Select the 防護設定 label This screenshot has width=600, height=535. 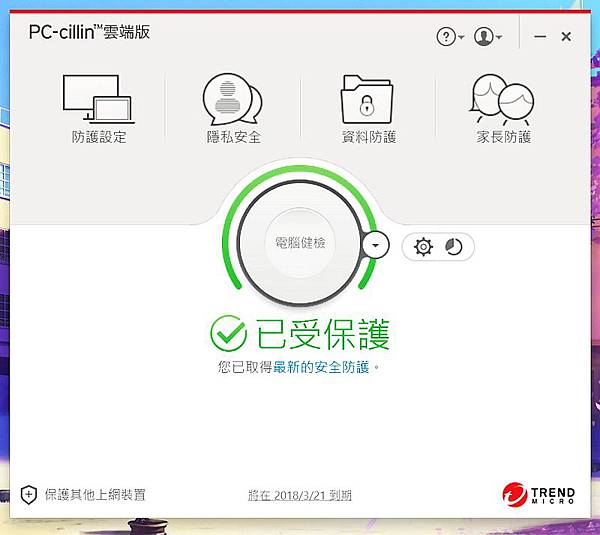click(99, 137)
